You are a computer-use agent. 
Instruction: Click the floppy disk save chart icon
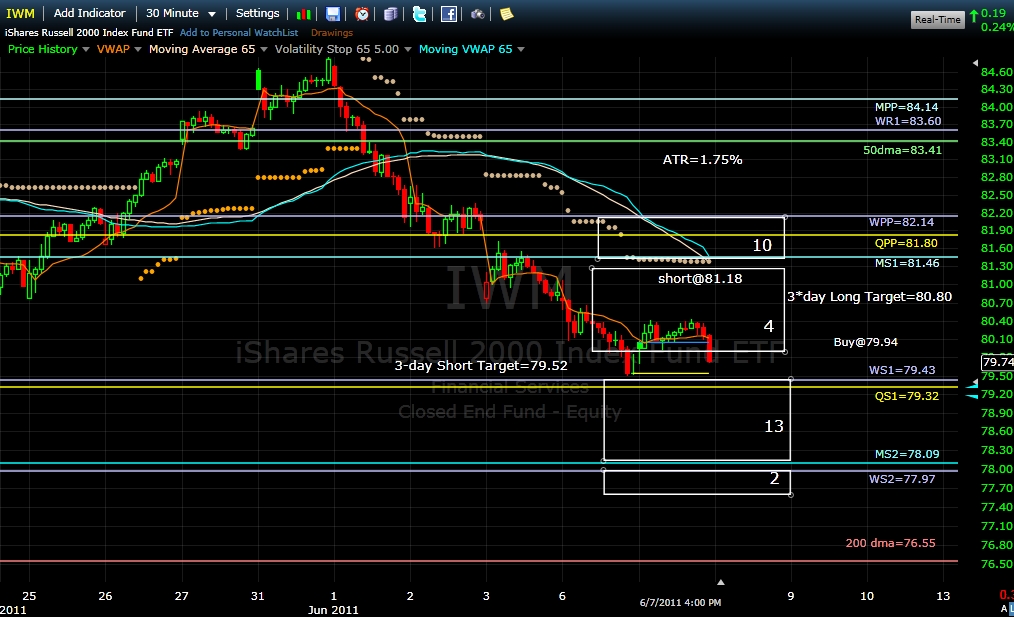tap(332, 14)
